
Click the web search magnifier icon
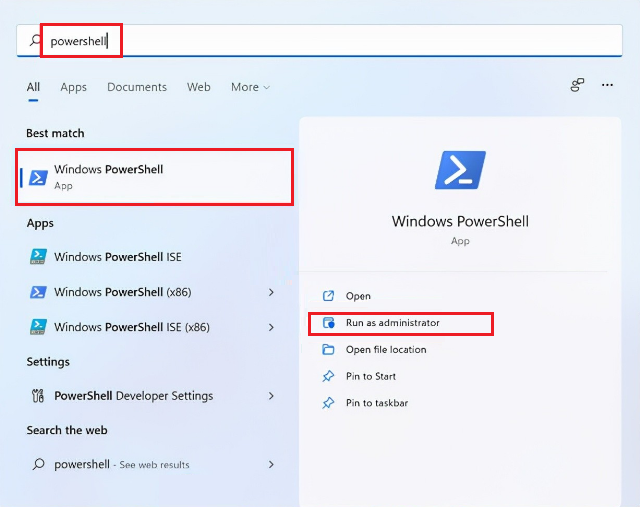pyautogui.click(x=38, y=464)
